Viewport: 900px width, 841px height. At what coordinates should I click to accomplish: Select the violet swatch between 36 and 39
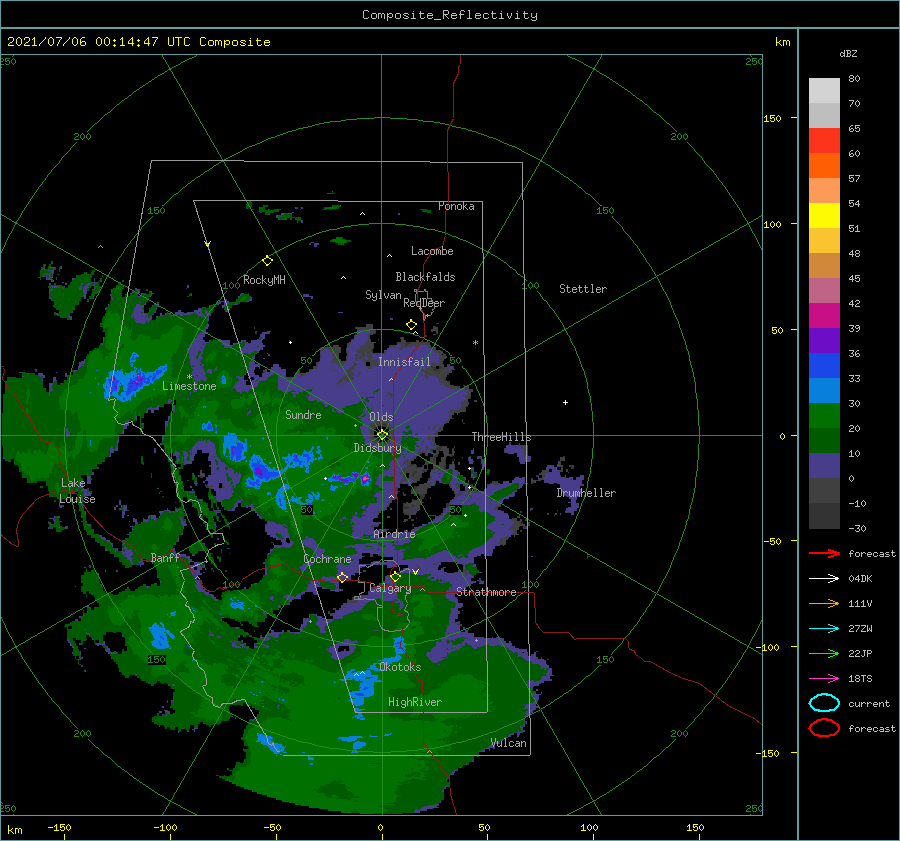824,340
